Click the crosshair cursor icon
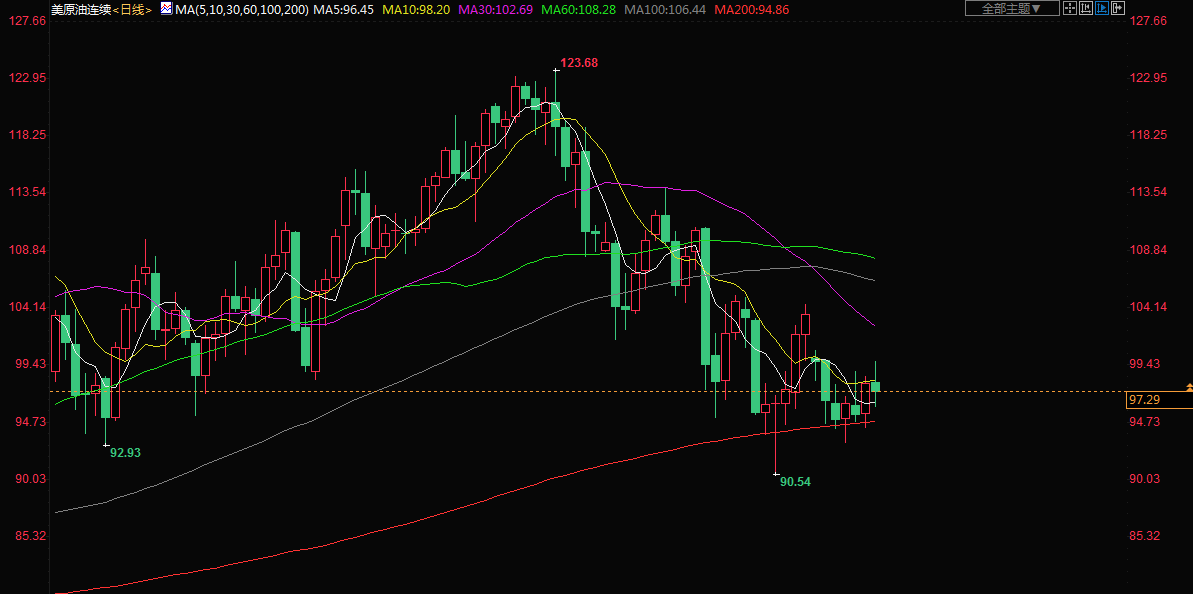The width and height of the screenshot is (1193, 594). pos(1069,8)
